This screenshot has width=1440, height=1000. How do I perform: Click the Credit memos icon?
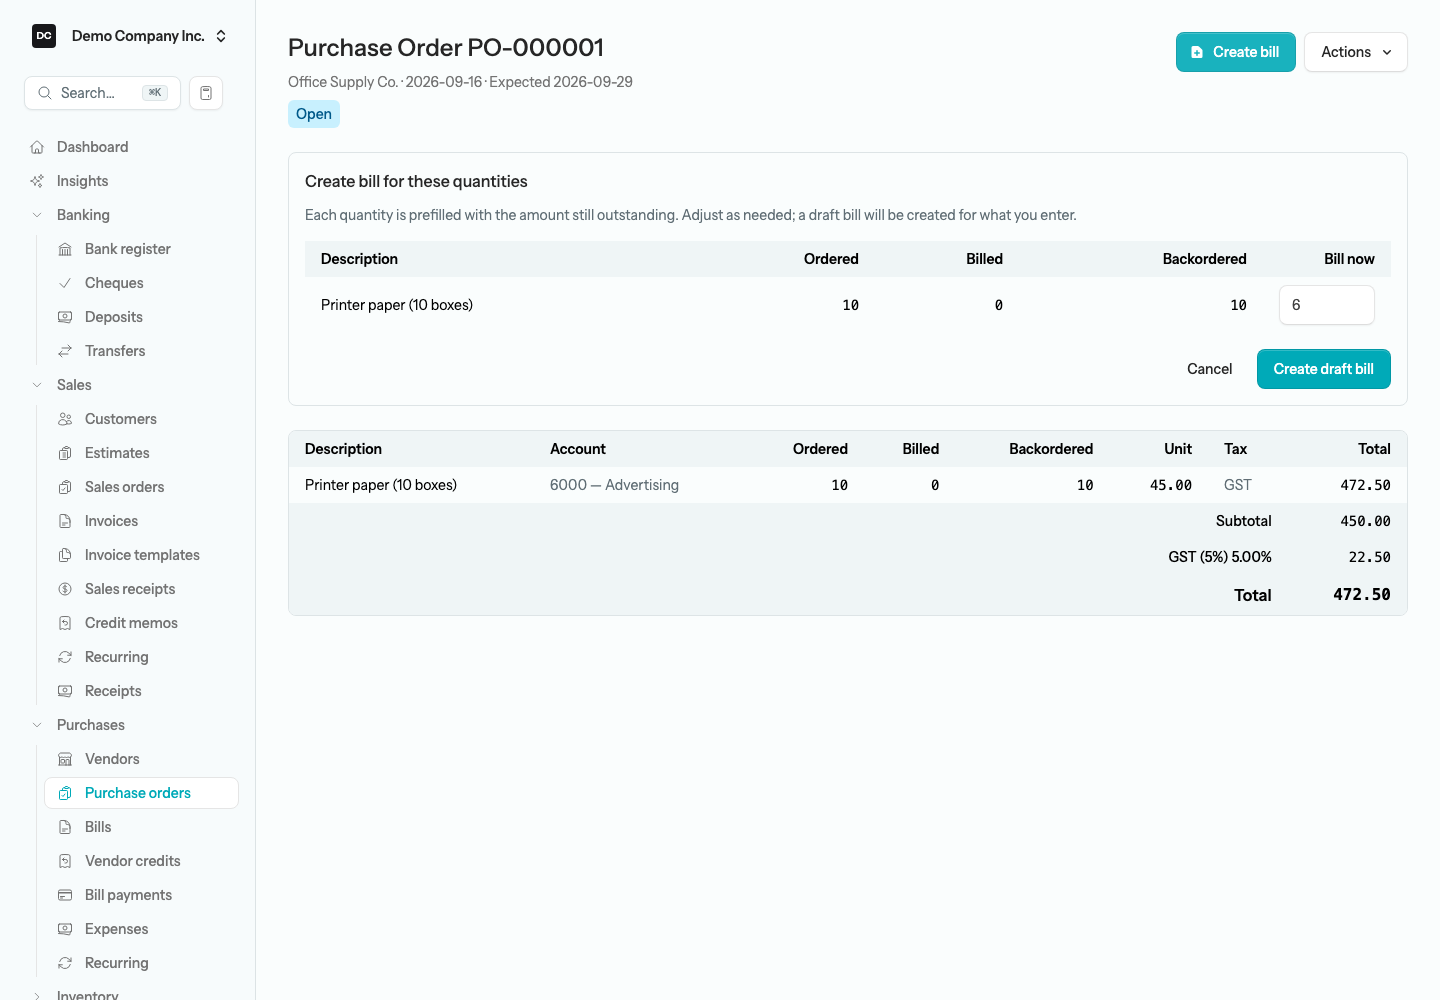(x=65, y=623)
